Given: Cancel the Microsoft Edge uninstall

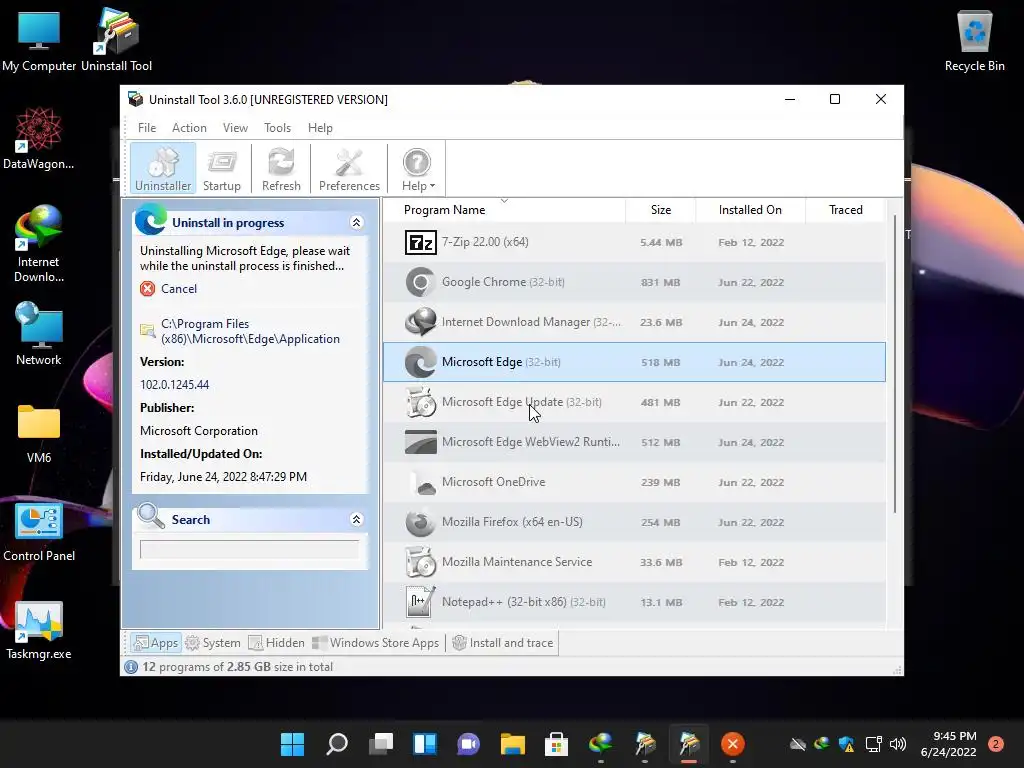Looking at the screenshot, I should click(x=178, y=289).
